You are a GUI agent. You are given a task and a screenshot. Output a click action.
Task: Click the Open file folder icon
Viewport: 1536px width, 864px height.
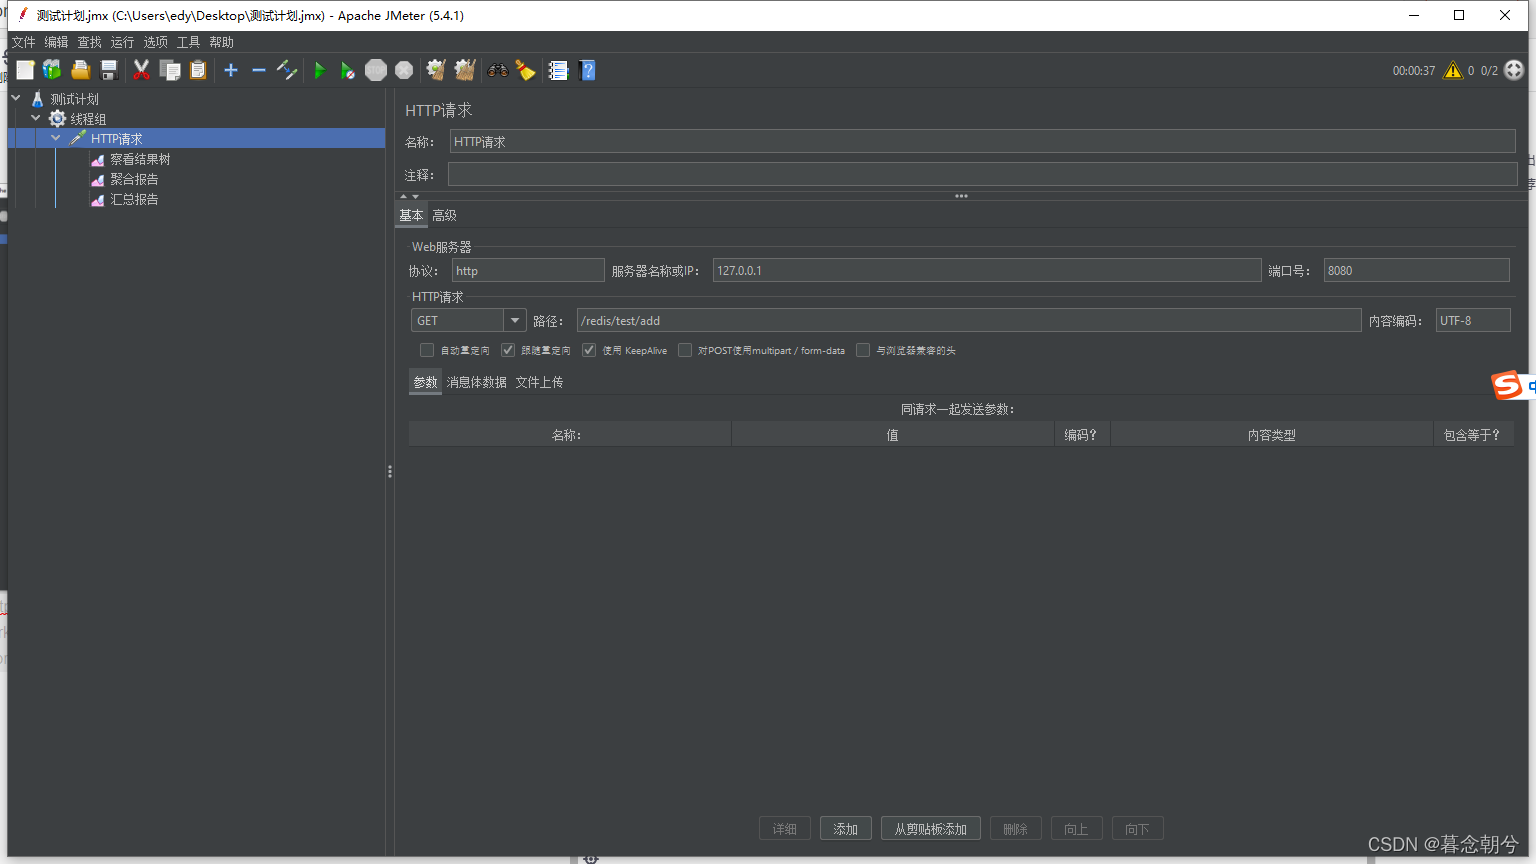[x=81, y=70]
